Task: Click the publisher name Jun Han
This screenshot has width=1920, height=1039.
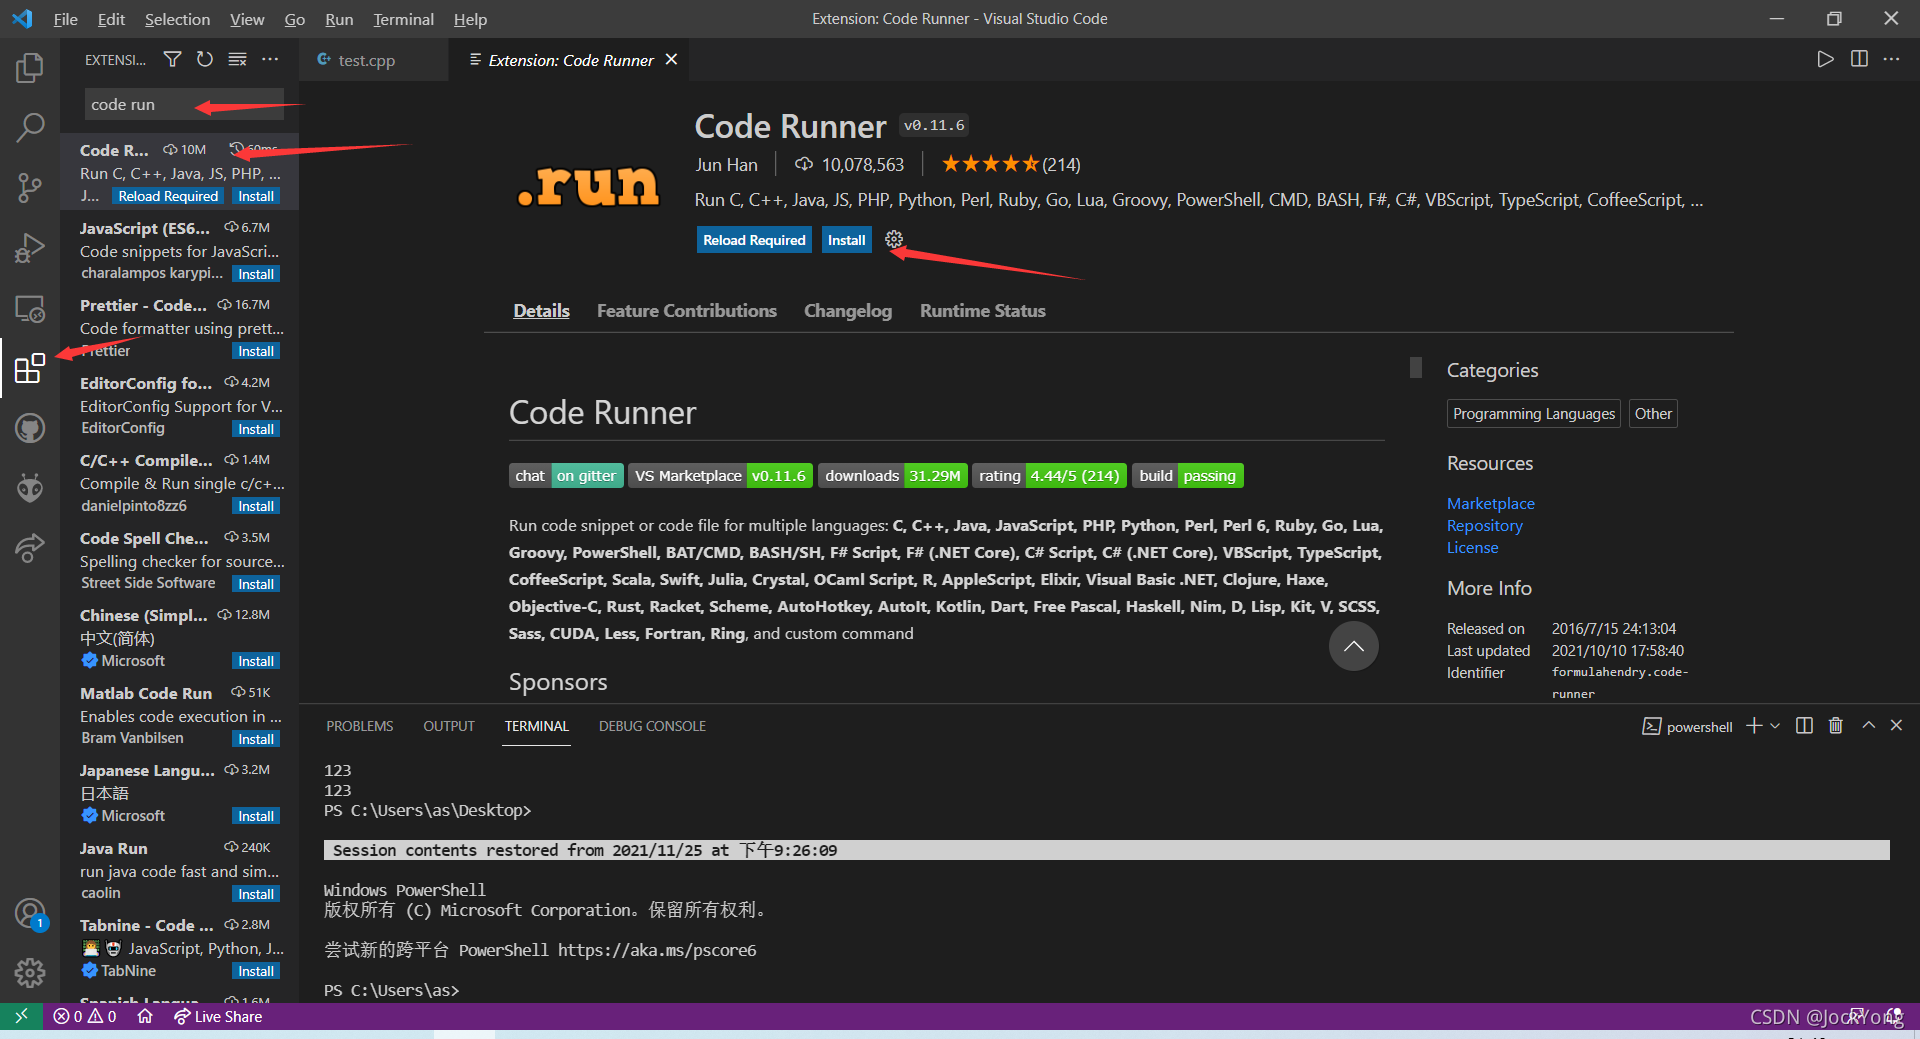Action: [726, 165]
